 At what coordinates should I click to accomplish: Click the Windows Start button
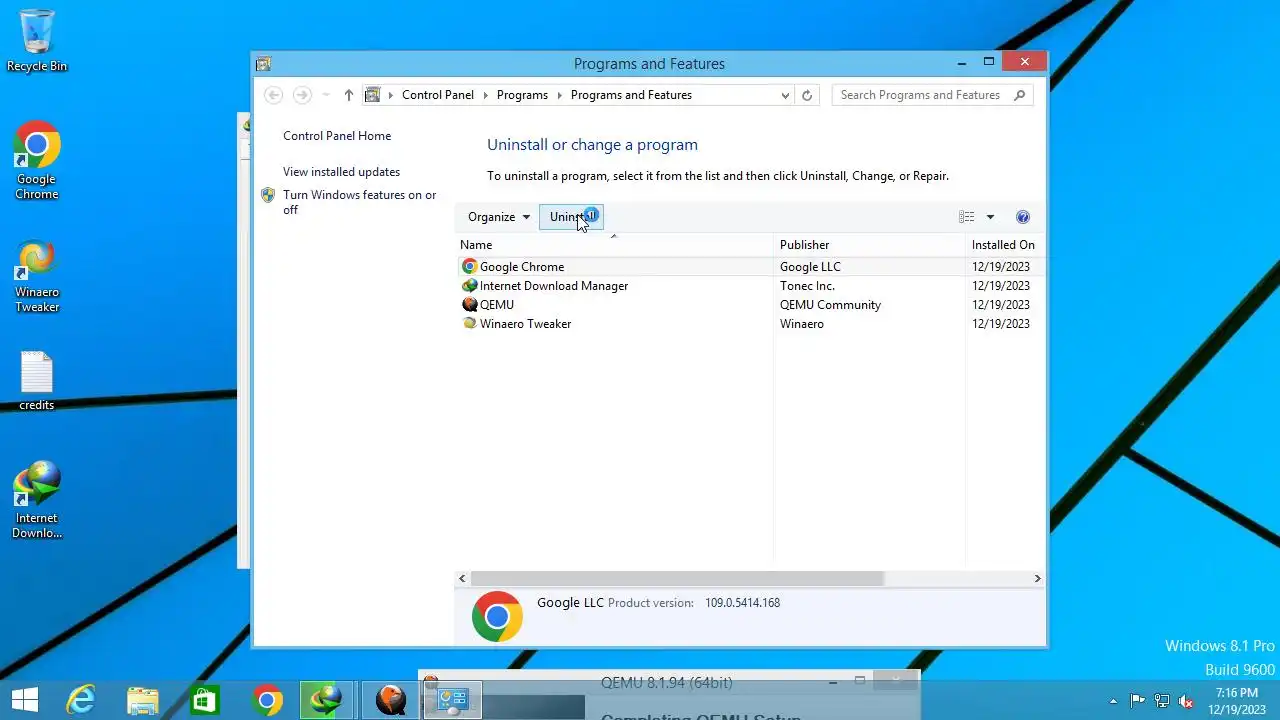click(x=24, y=700)
